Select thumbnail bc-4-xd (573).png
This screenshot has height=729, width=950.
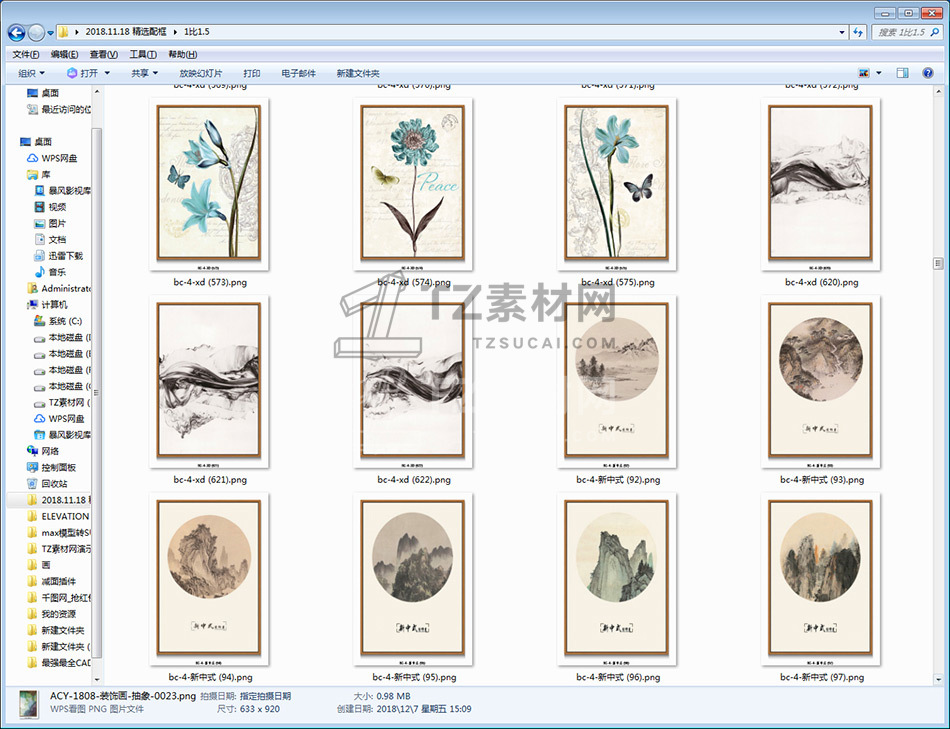pos(209,183)
